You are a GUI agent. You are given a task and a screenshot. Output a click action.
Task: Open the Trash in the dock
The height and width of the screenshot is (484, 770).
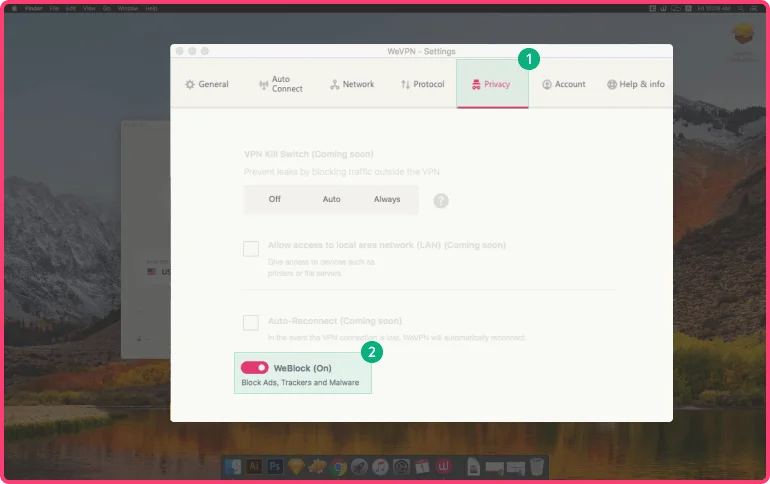(537, 467)
